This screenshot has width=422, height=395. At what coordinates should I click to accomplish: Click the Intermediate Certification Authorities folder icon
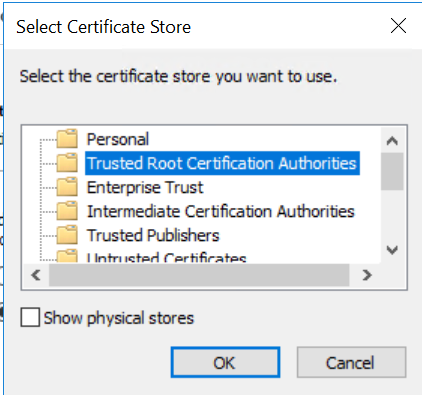(x=67, y=211)
